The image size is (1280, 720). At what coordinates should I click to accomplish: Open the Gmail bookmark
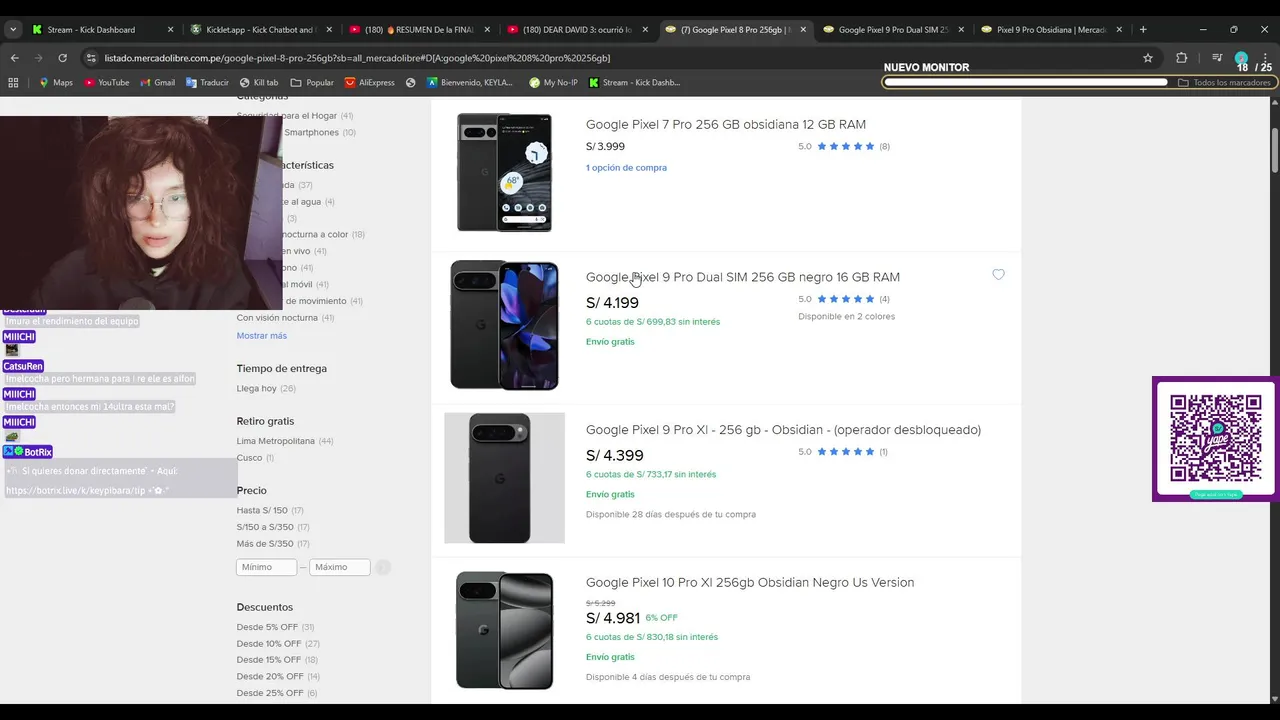click(157, 83)
